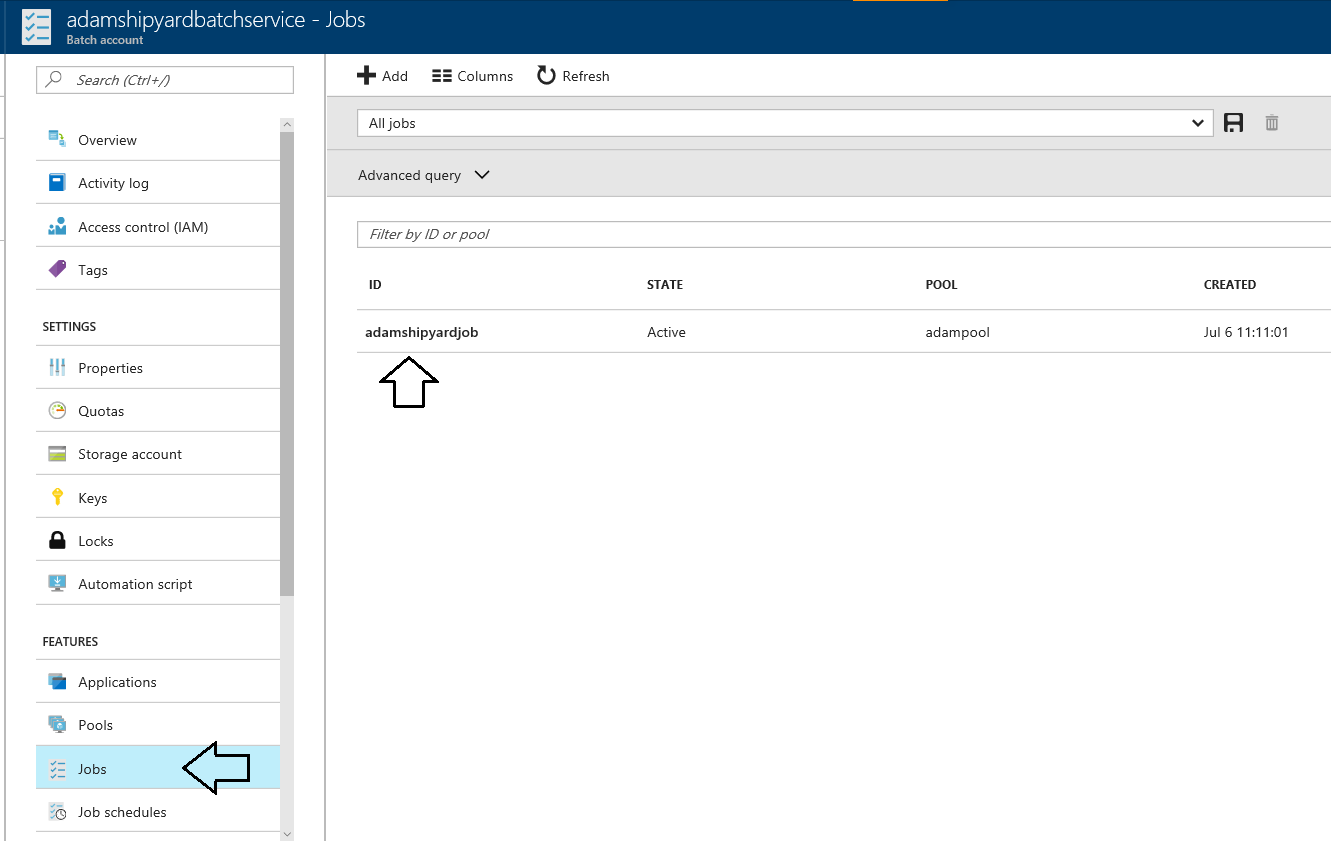Click the Columns grid icon
The image size is (1331, 841).
point(442,76)
